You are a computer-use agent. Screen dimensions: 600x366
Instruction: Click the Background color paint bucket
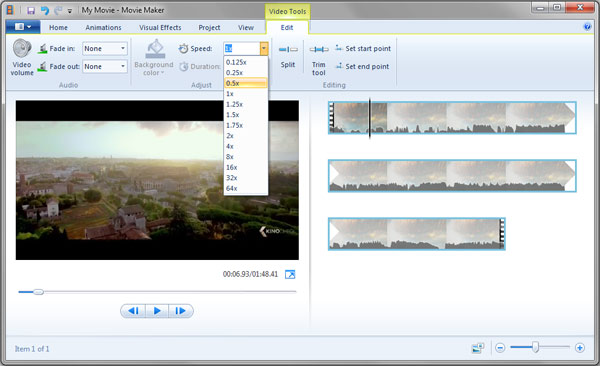pos(155,49)
